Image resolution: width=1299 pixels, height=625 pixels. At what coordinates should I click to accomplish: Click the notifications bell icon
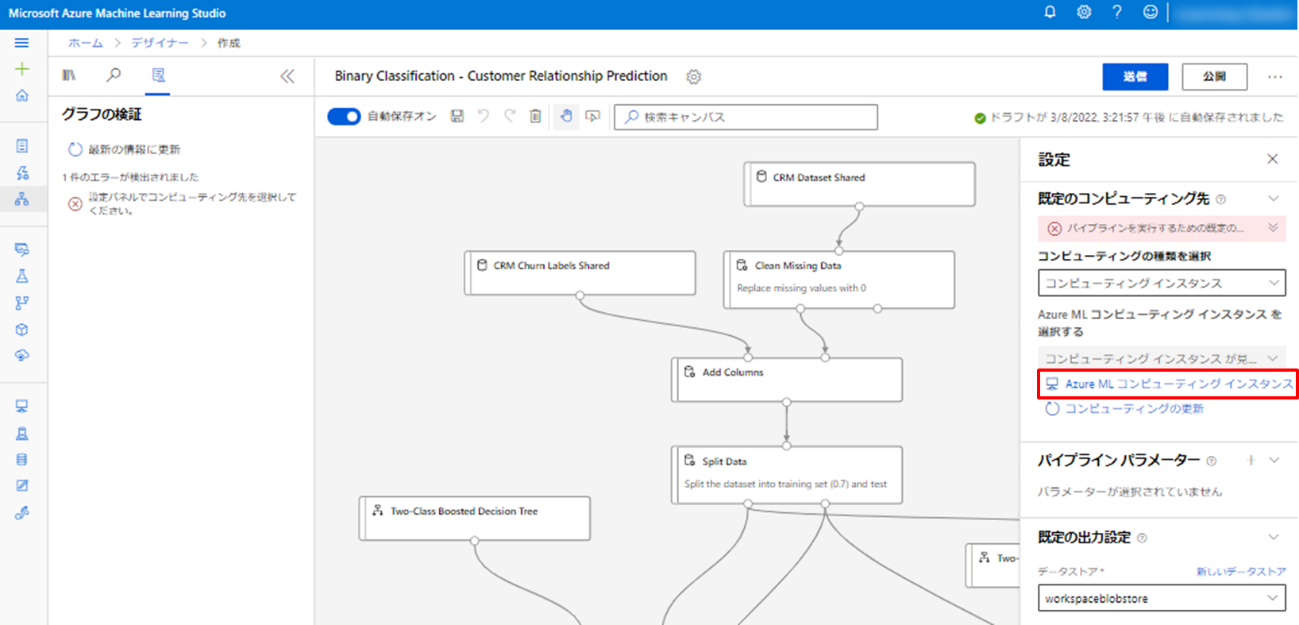pos(1050,13)
